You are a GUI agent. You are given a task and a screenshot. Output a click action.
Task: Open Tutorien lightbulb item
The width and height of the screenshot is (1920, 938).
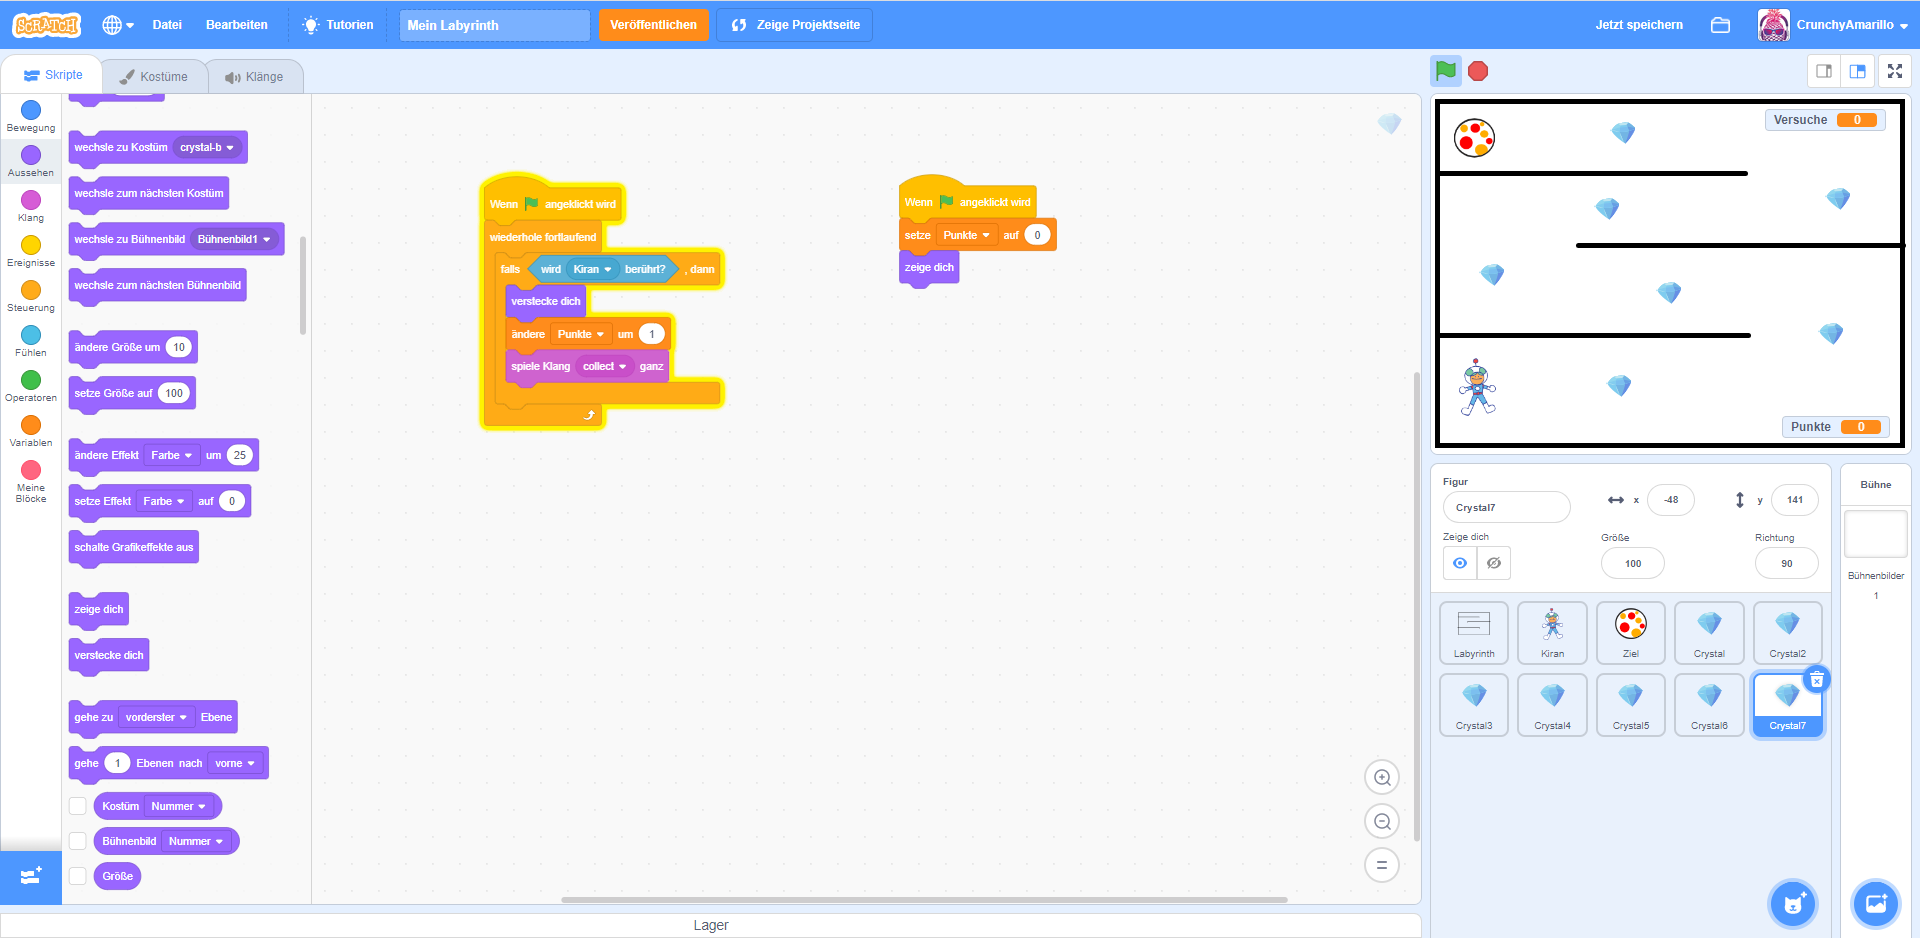339,25
